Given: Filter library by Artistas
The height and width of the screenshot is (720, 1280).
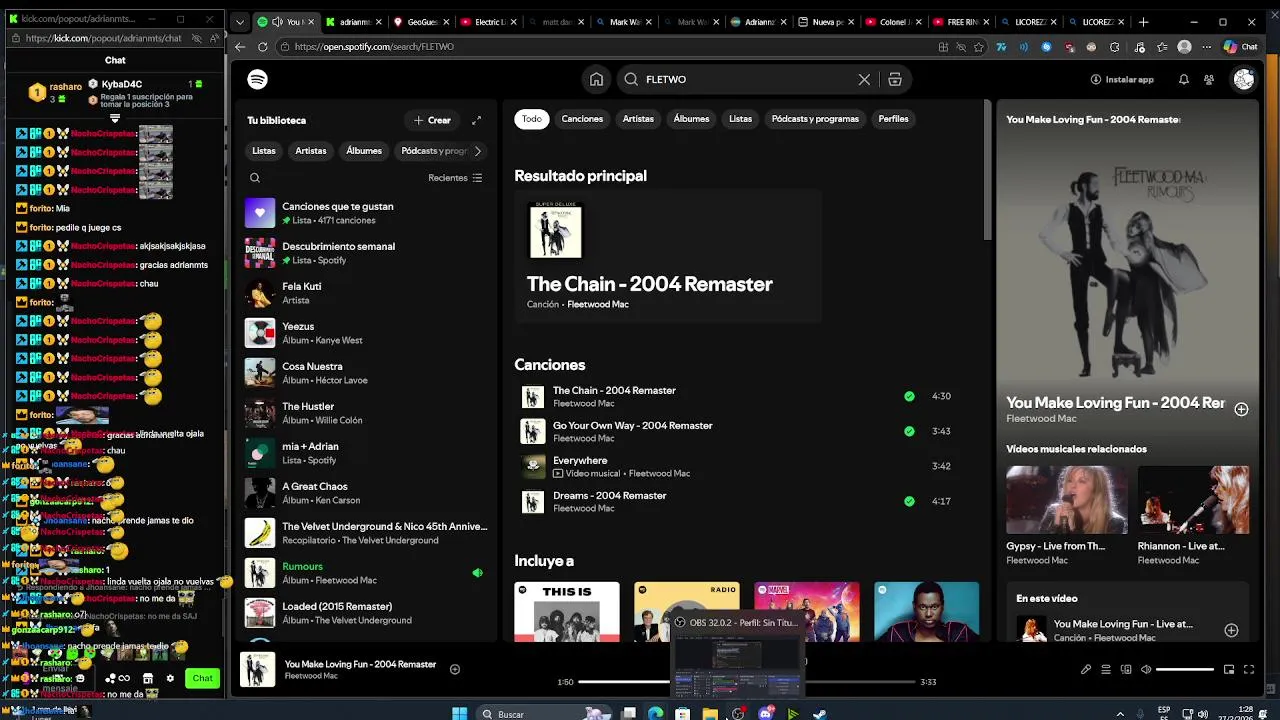Looking at the screenshot, I should pyautogui.click(x=311, y=151).
